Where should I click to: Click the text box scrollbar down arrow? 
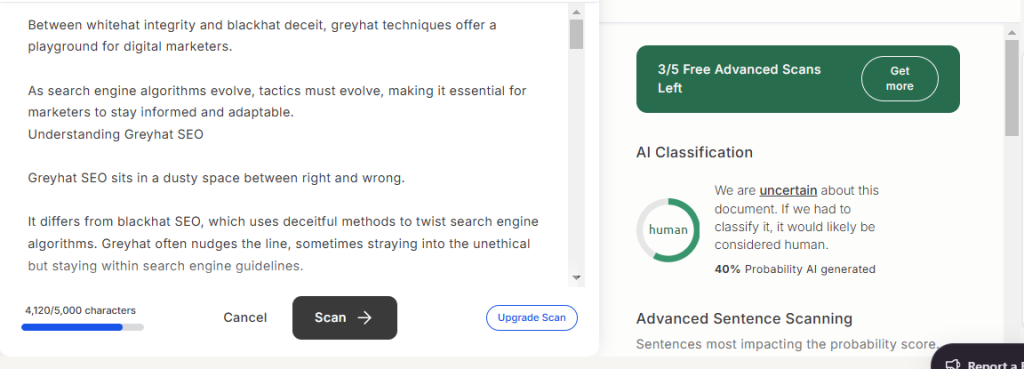[x=576, y=278]
